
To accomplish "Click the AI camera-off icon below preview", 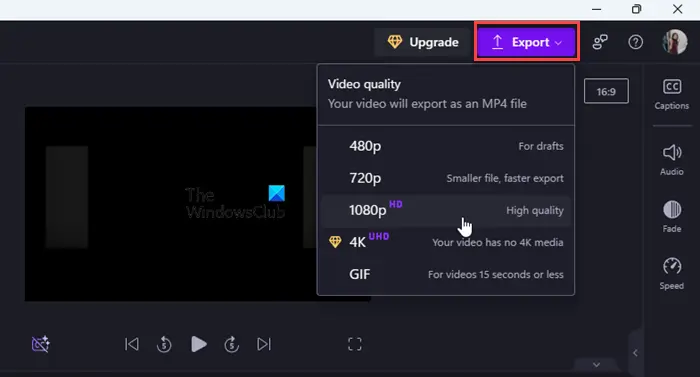I will (x=41, y=344).
